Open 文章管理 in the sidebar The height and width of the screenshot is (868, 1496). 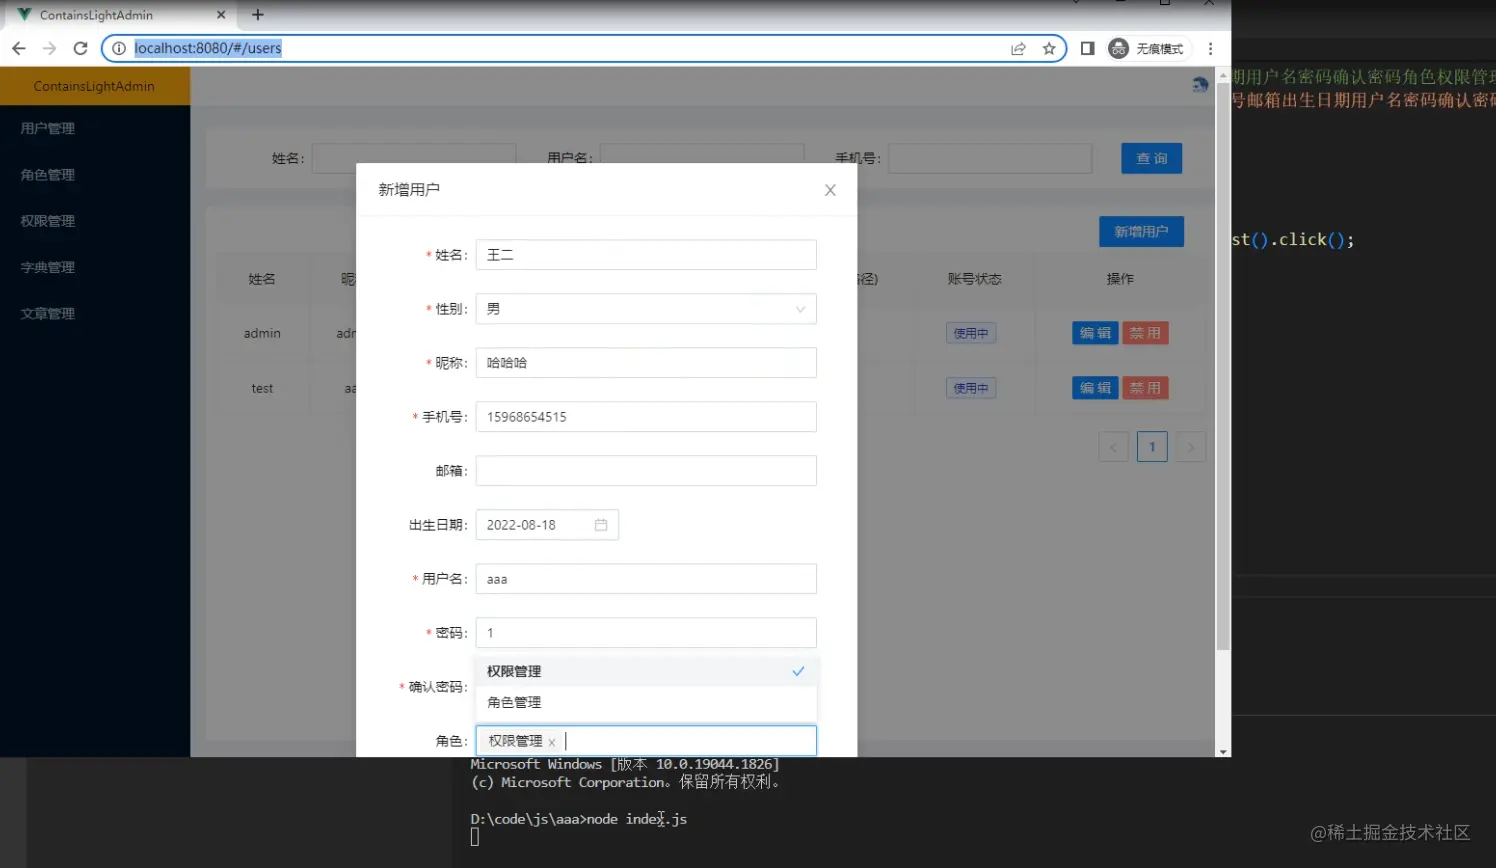coord(48,313)
